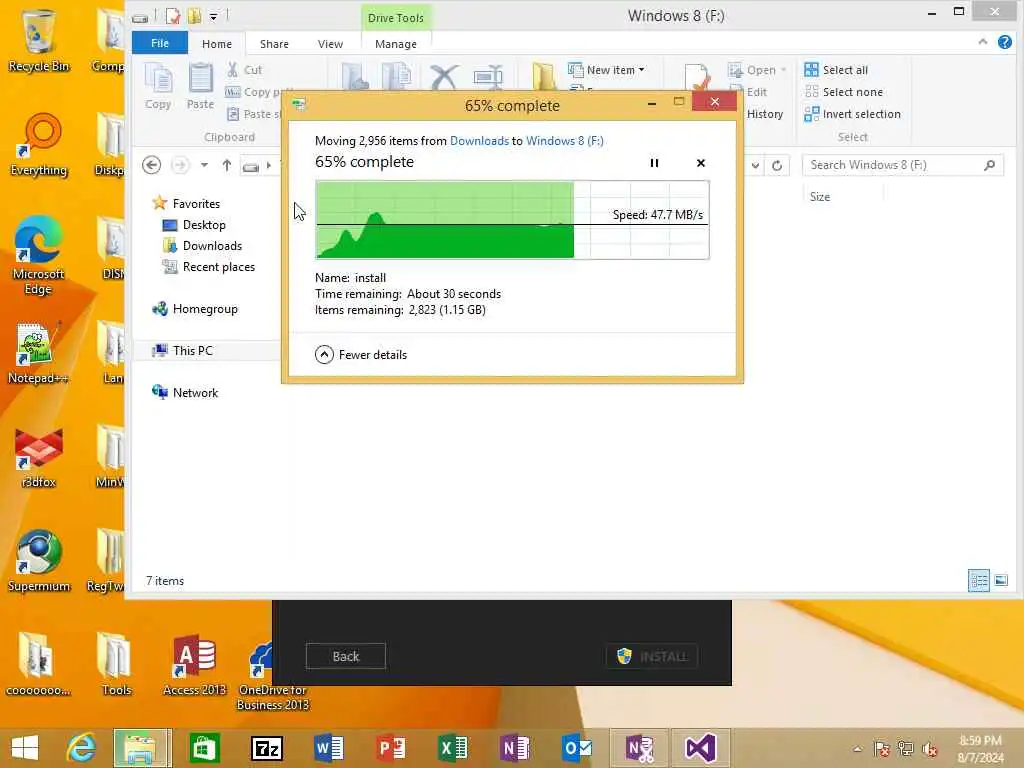Viewport: 1024px width, 768px height.
Task: Select Recent places in navigation pane
Action: click(x=208, y=266)
